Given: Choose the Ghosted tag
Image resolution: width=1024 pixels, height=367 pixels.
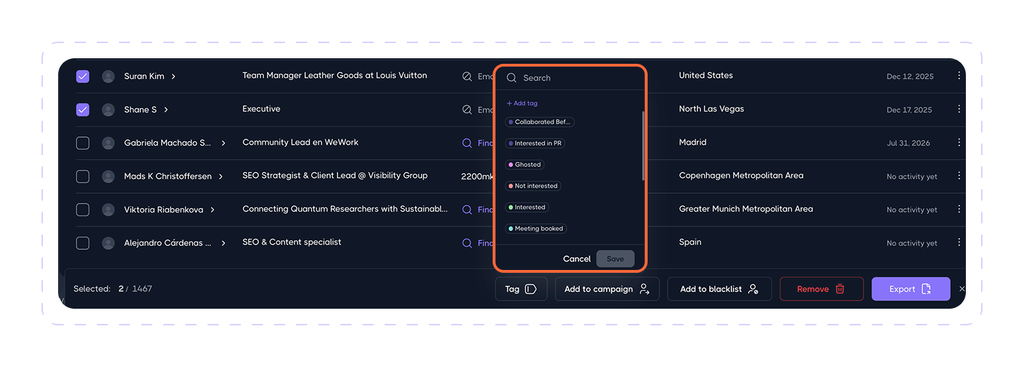Looking at the screenshot, I should click(x=525, y=165).
